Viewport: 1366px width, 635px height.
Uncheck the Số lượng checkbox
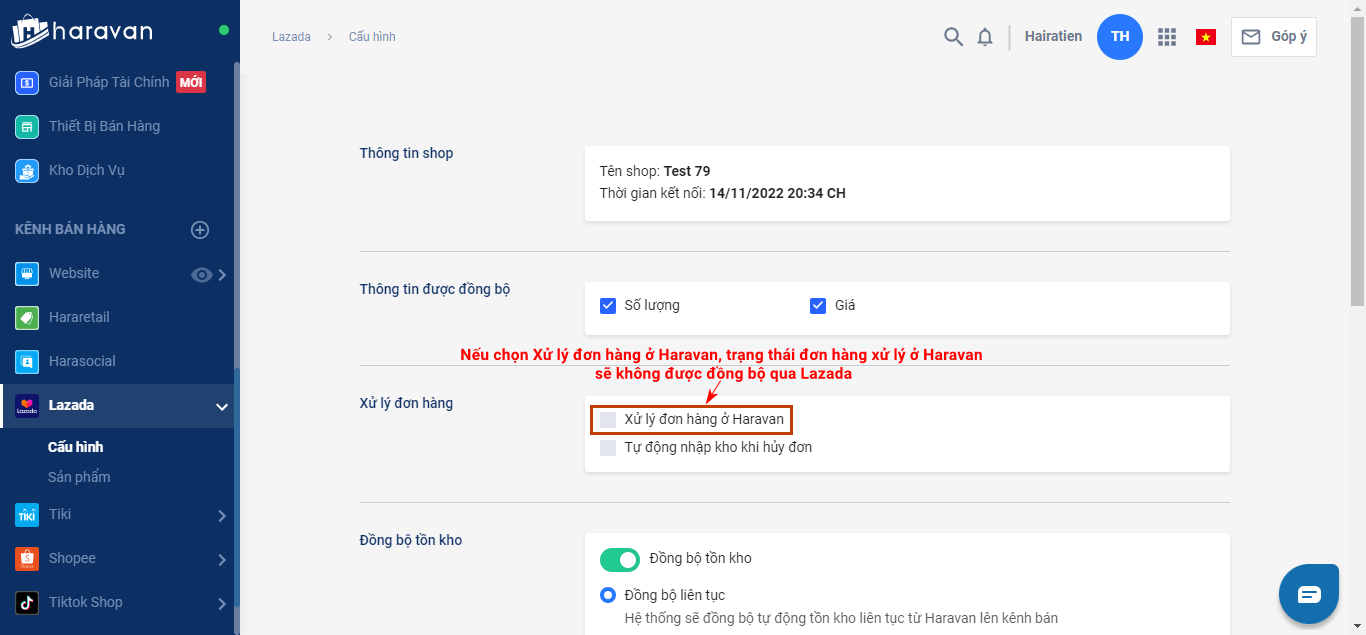point(608,306)
